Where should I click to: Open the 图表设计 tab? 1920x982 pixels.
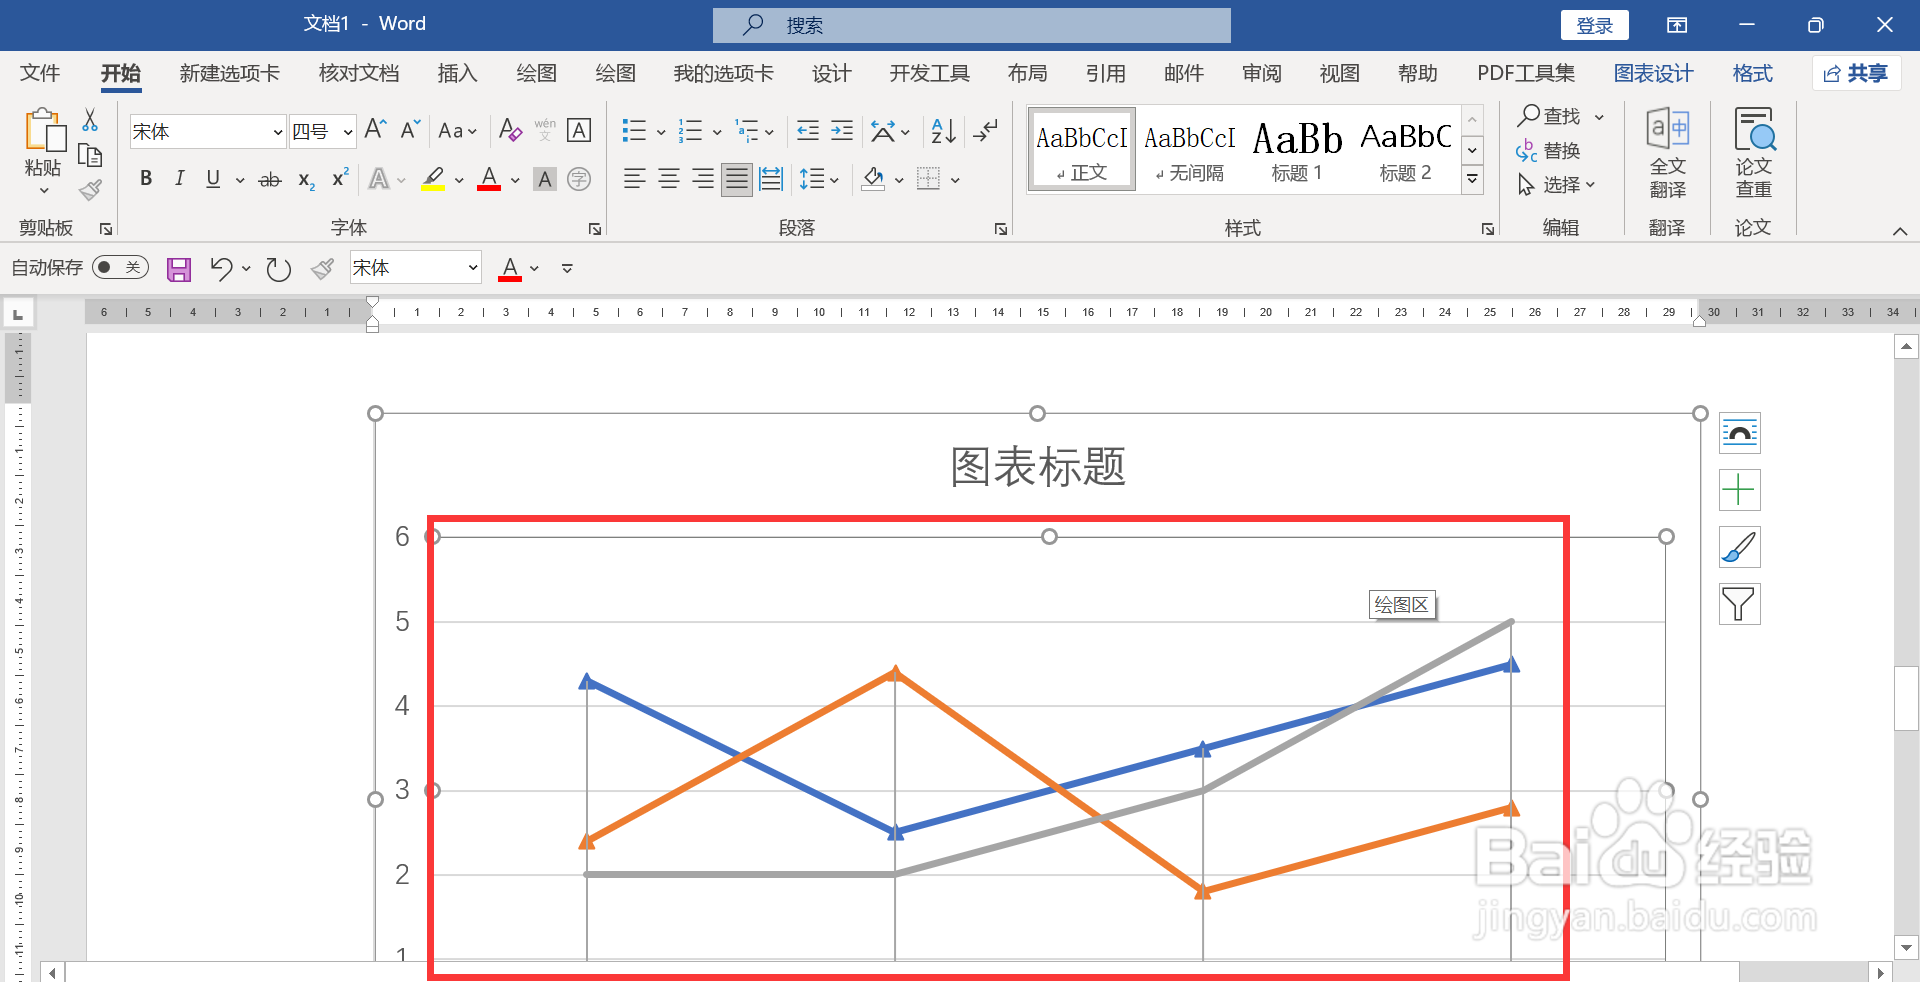(x=1653, y=73)
